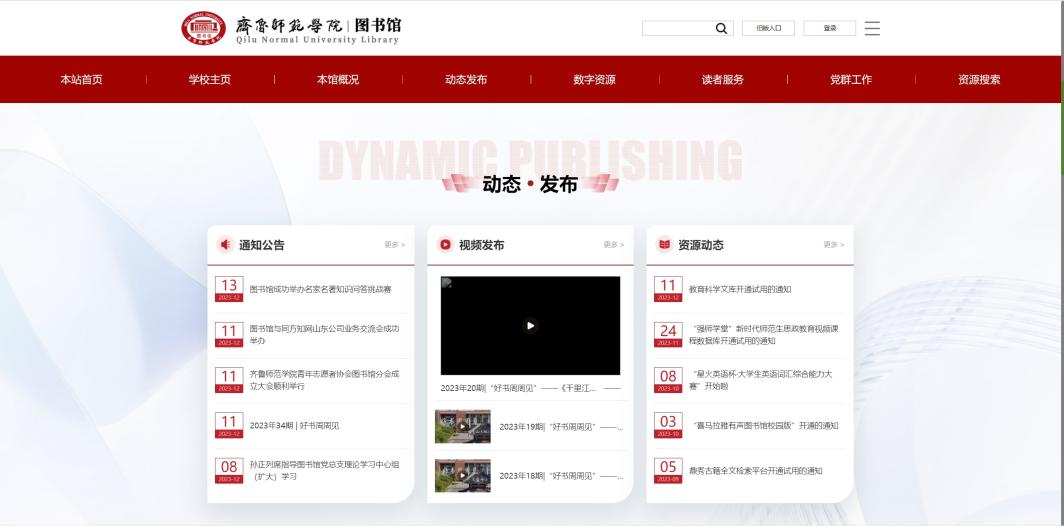Click the book icon beside 资源动态
Viewport: 1064px width, 526px height.
664,245
